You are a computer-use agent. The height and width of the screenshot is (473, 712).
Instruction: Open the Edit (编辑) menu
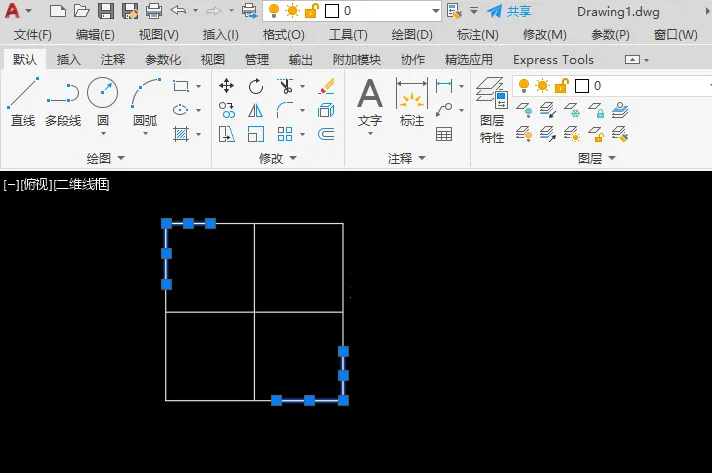95,34
